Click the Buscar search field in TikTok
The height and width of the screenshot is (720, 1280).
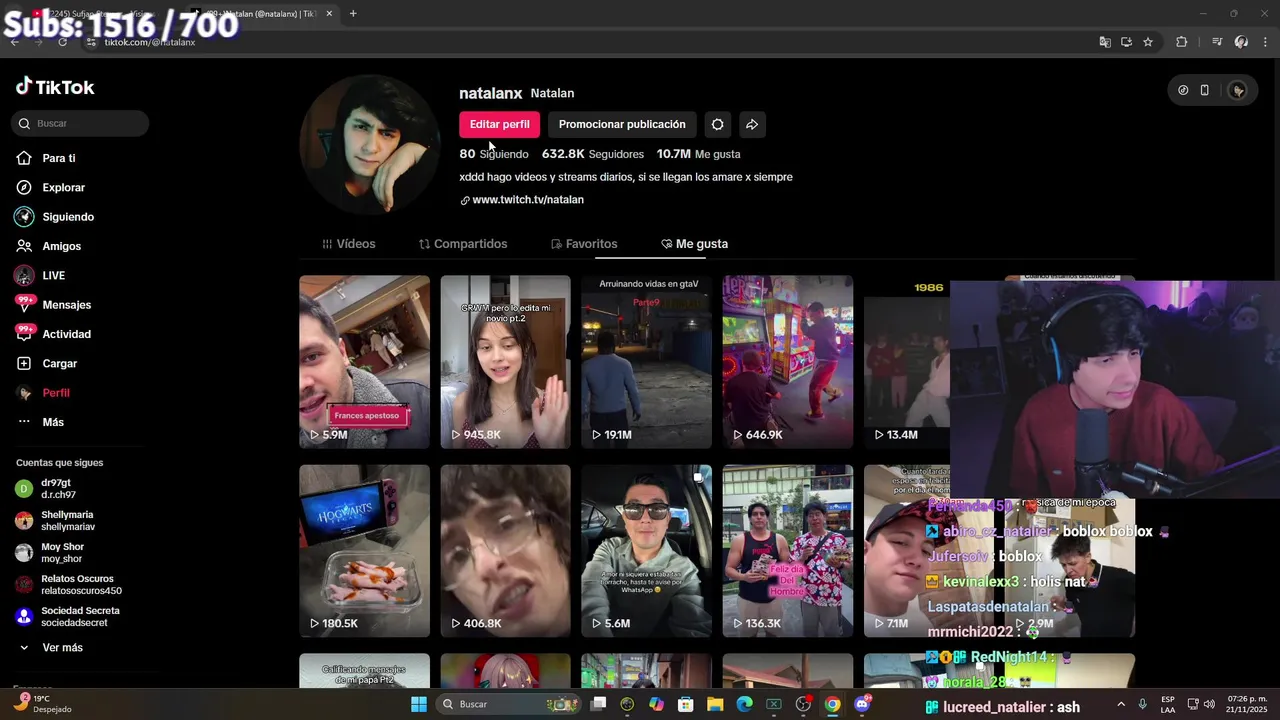80,123
